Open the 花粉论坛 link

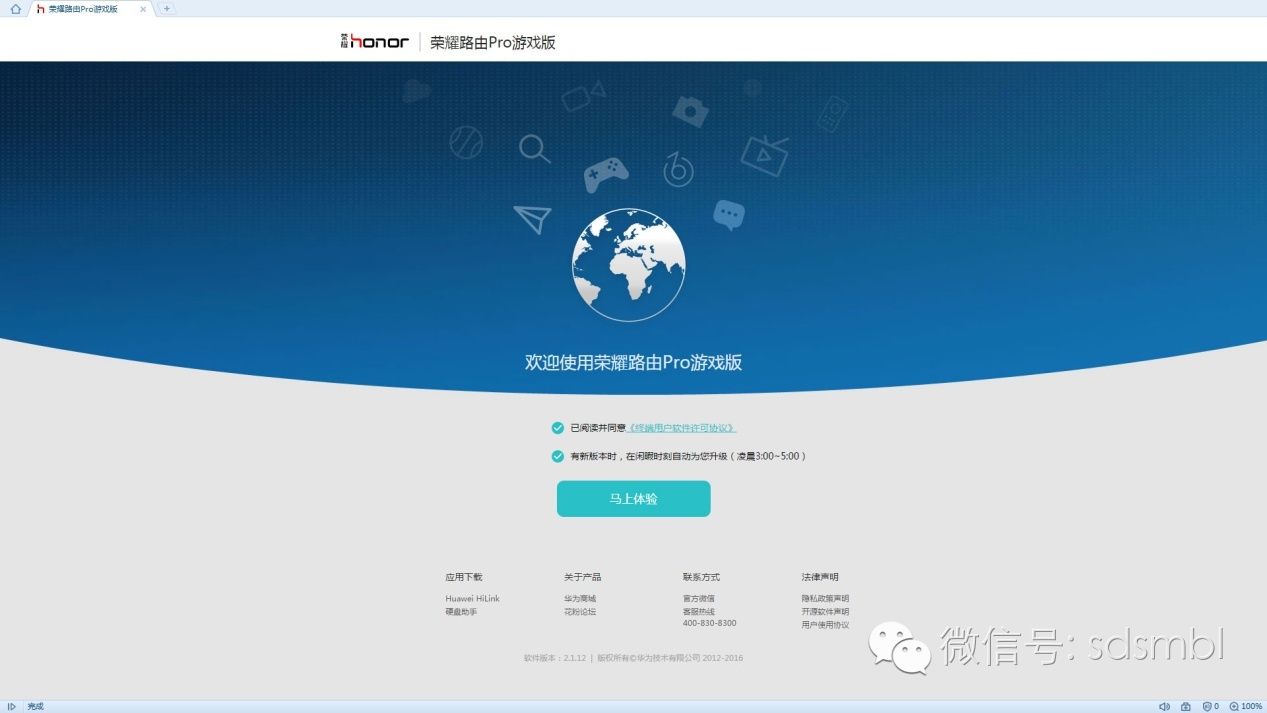tap(580, 611)
